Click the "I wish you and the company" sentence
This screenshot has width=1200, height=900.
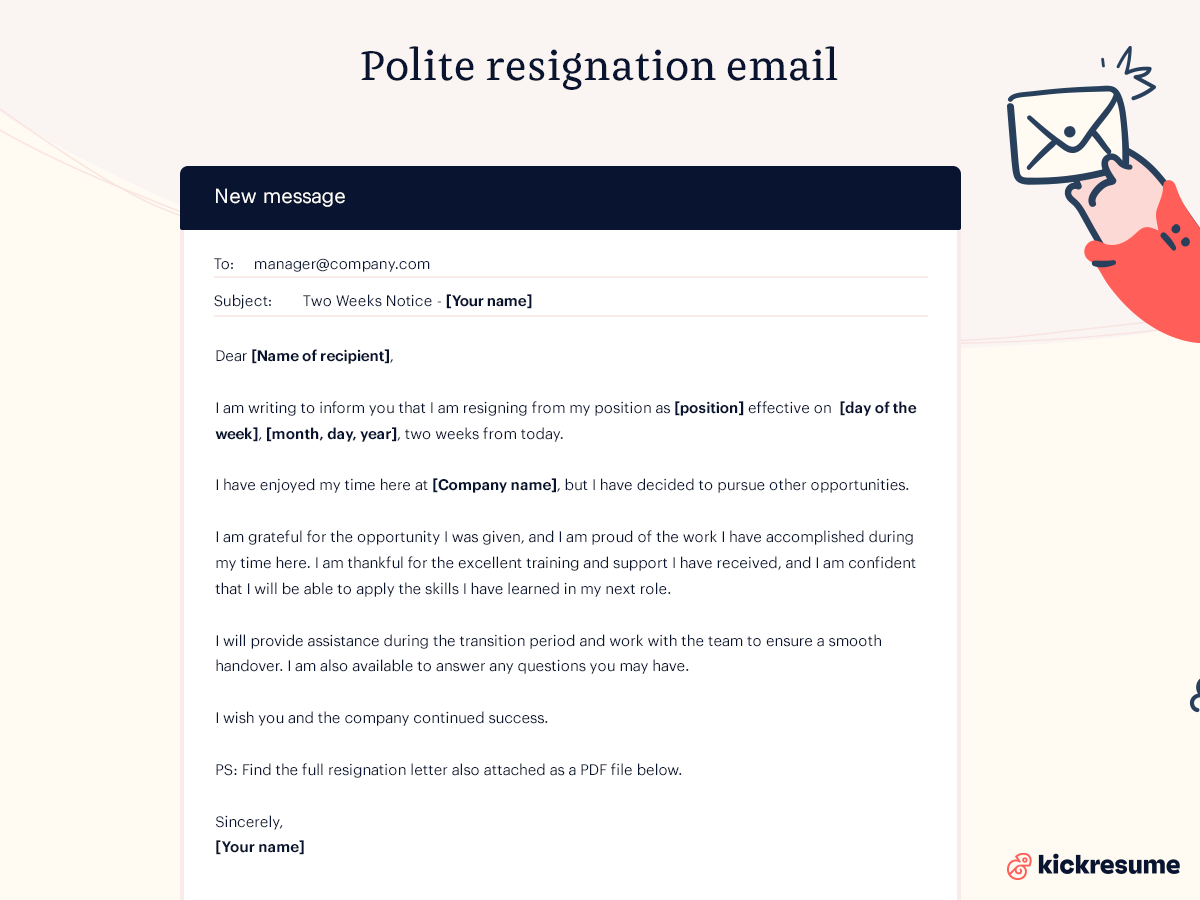click(x=381, y=718)
